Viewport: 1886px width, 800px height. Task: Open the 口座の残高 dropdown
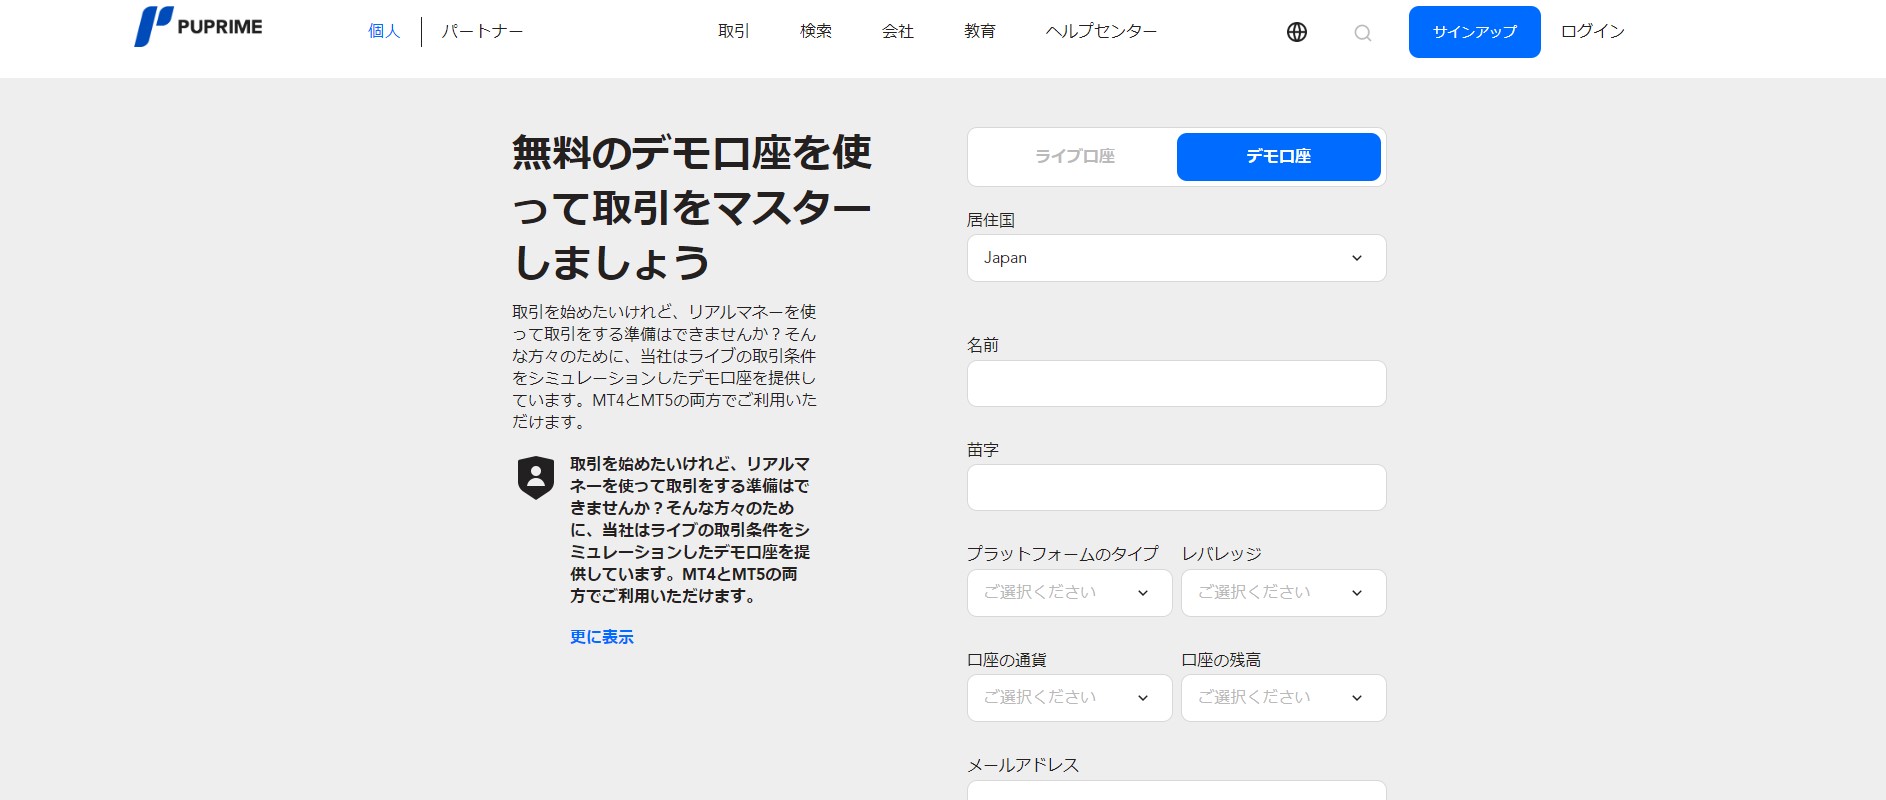1284,698
